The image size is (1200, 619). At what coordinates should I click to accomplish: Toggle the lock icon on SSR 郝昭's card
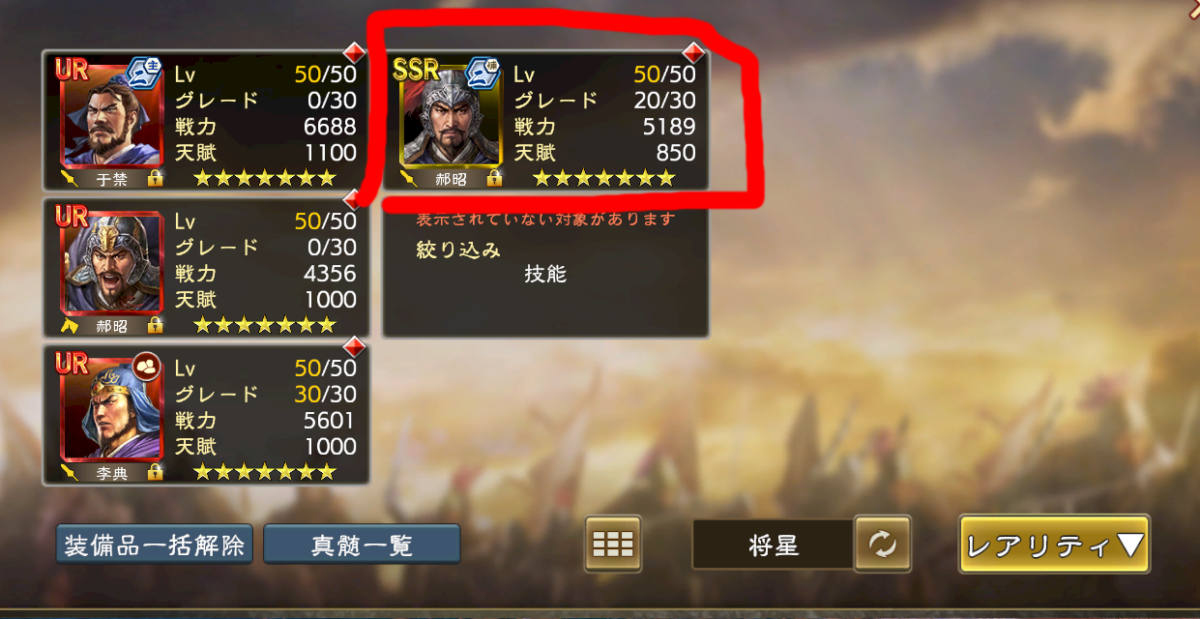coord(494,179)
